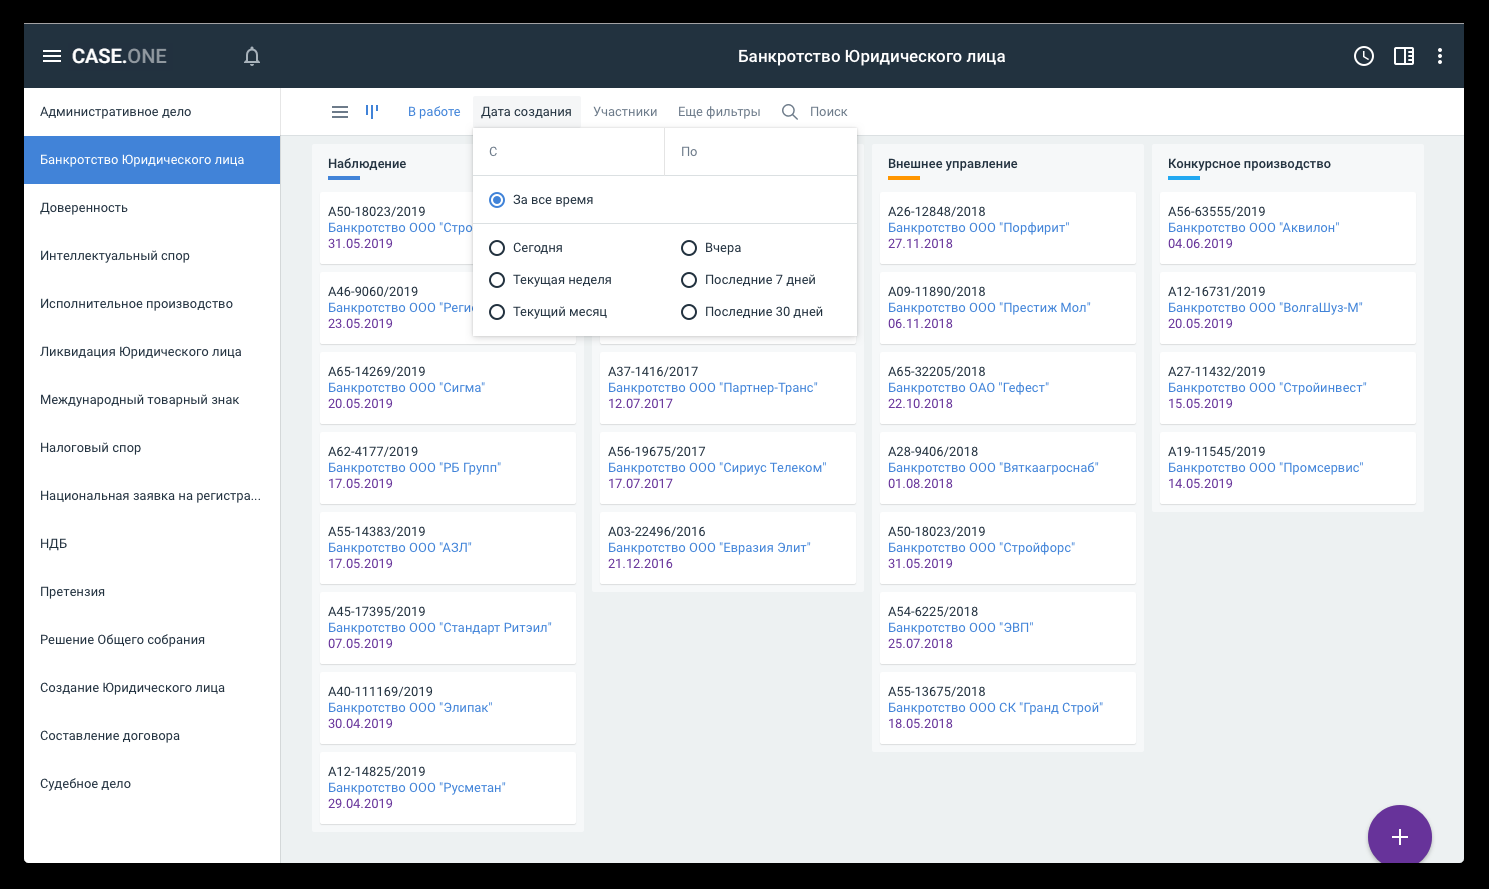Click the CASE.ONE logo
This screenshot has height=889, width=1489.
(119, 56)
